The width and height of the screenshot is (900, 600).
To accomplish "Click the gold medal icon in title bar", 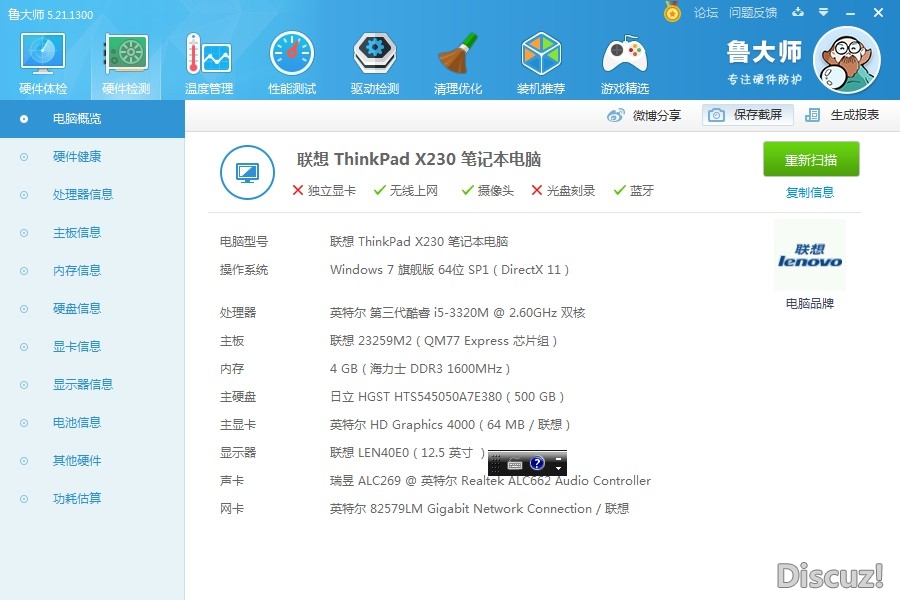I will [x=672, y=12].
